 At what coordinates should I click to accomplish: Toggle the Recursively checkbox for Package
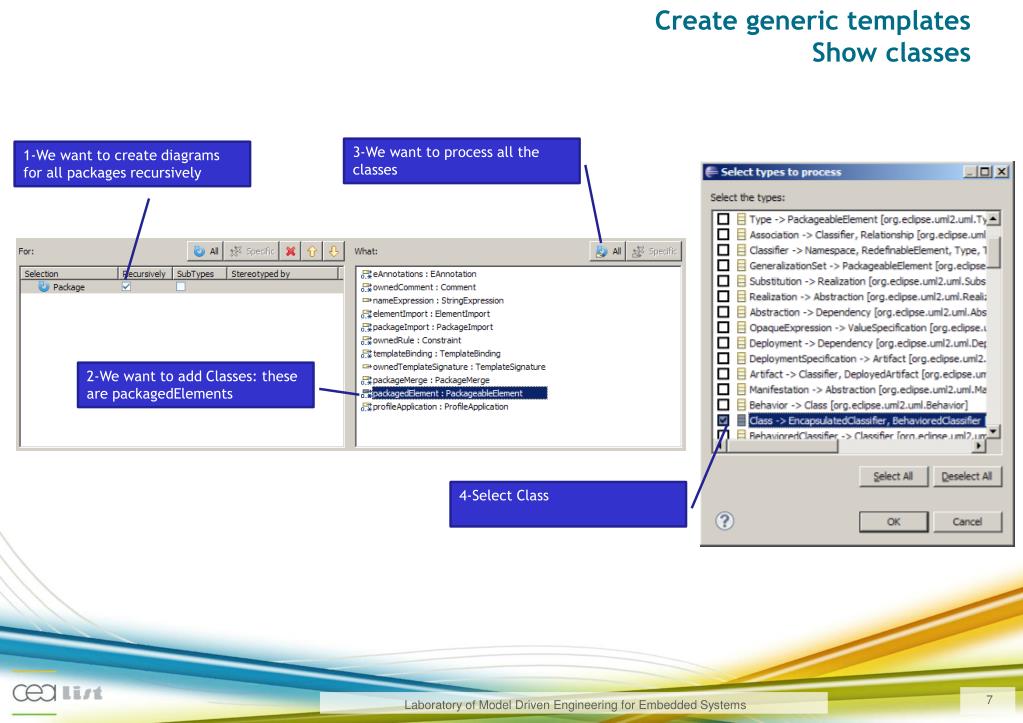[127, 286]
